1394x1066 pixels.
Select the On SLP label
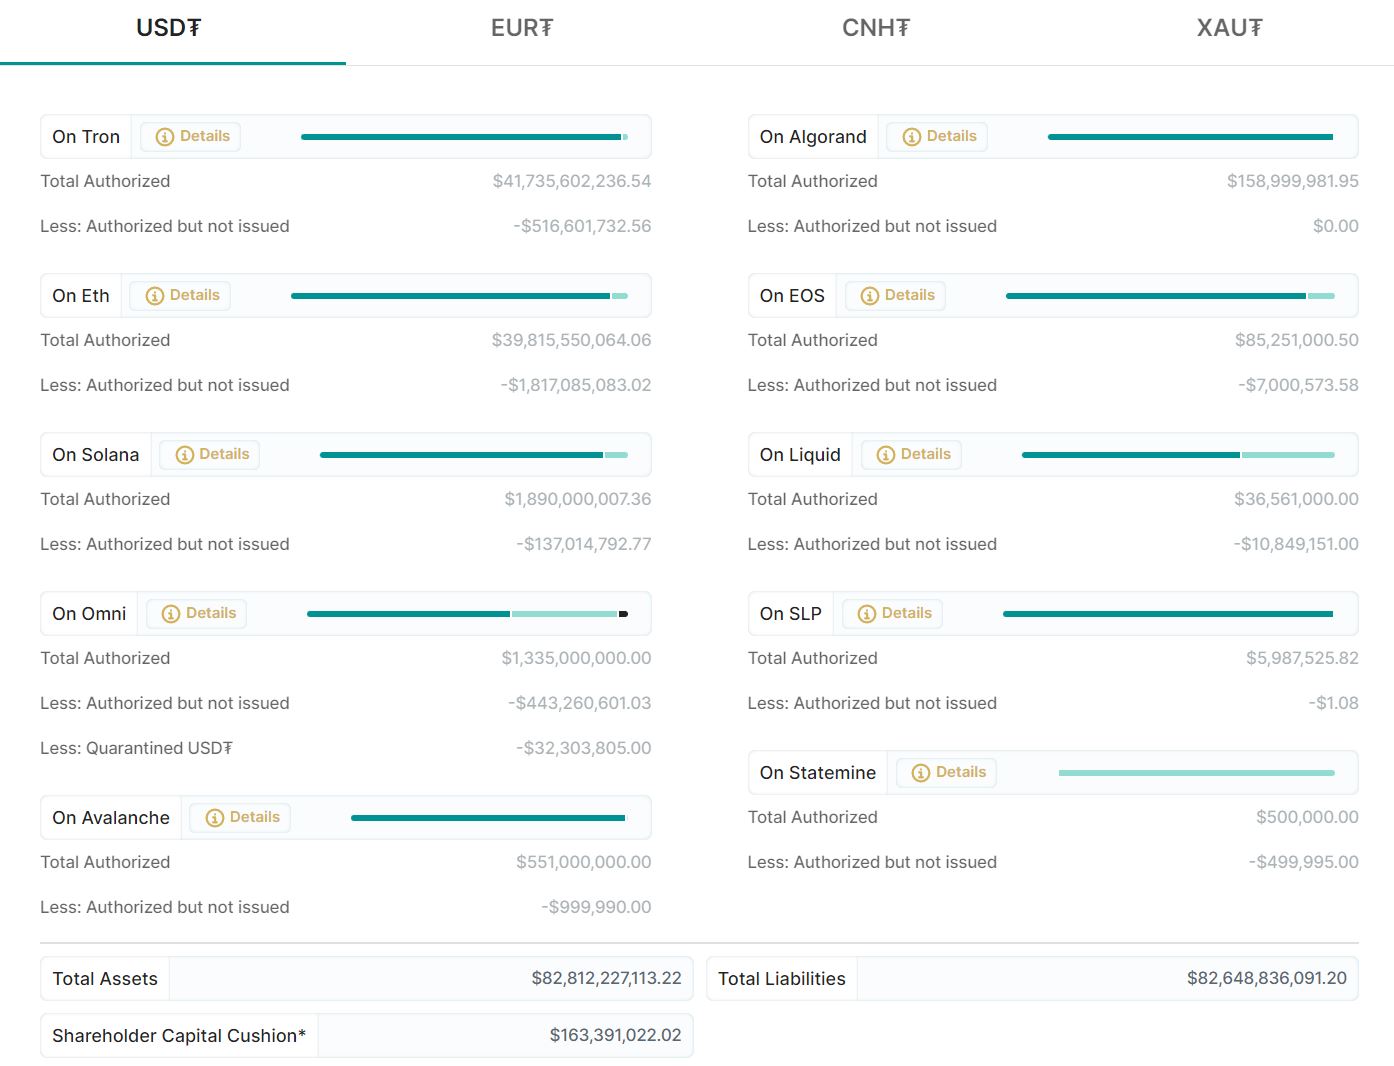click(790, 614)
